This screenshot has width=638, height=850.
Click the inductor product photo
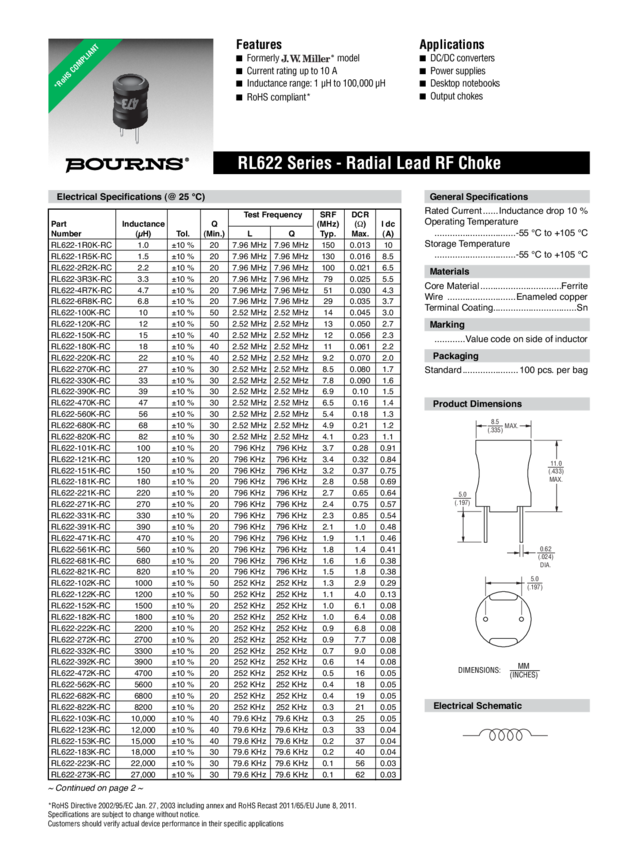(x=131, y=107)
